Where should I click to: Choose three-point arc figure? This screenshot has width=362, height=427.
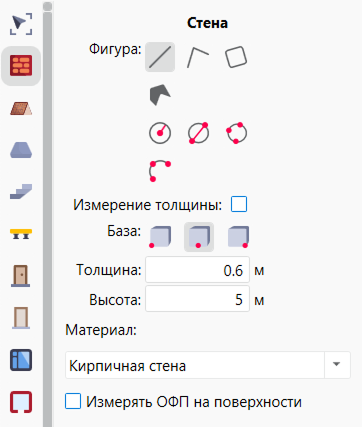pyautogui.click(x=160, y=171)
